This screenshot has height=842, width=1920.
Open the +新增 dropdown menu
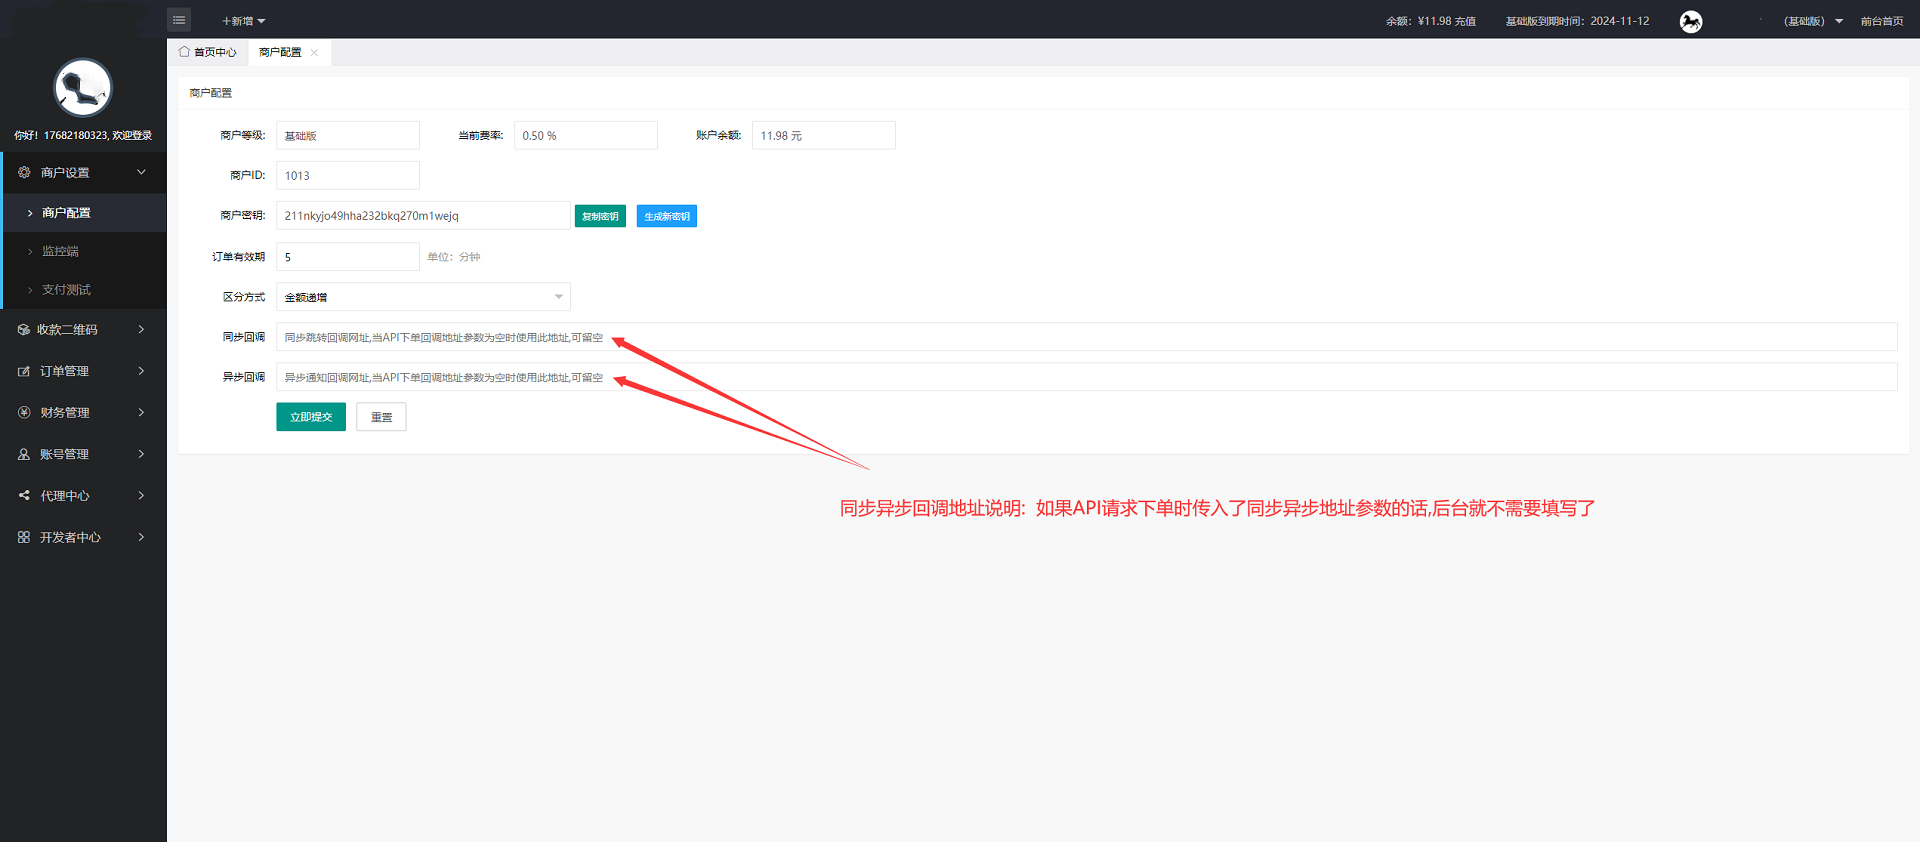243,21
